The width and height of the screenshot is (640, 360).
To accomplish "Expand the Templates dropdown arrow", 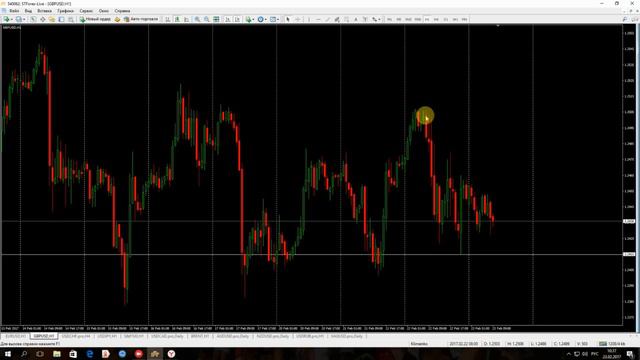I will 278,19.
